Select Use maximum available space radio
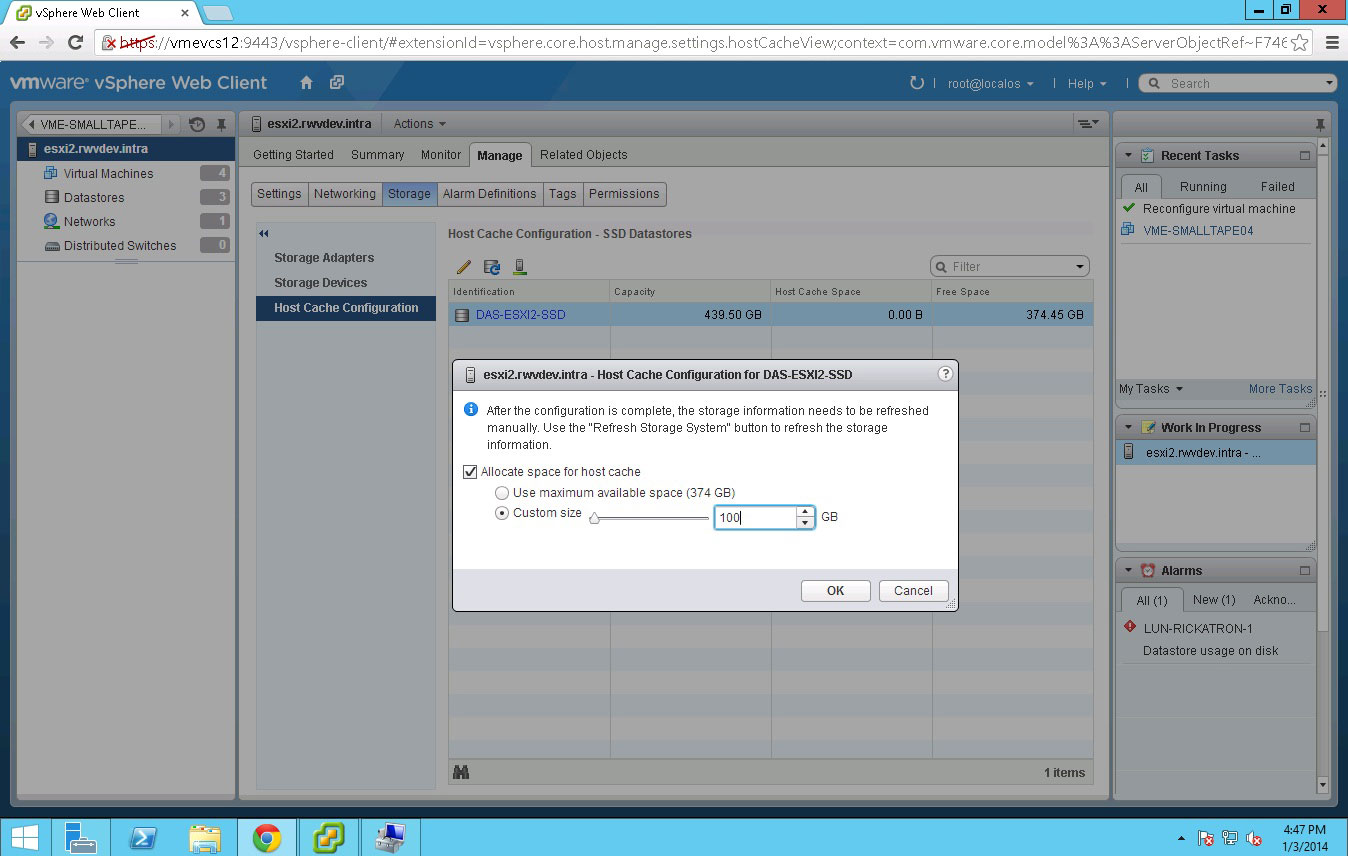The width and height of the screenshot is (1348, 856). pos(502,493)
